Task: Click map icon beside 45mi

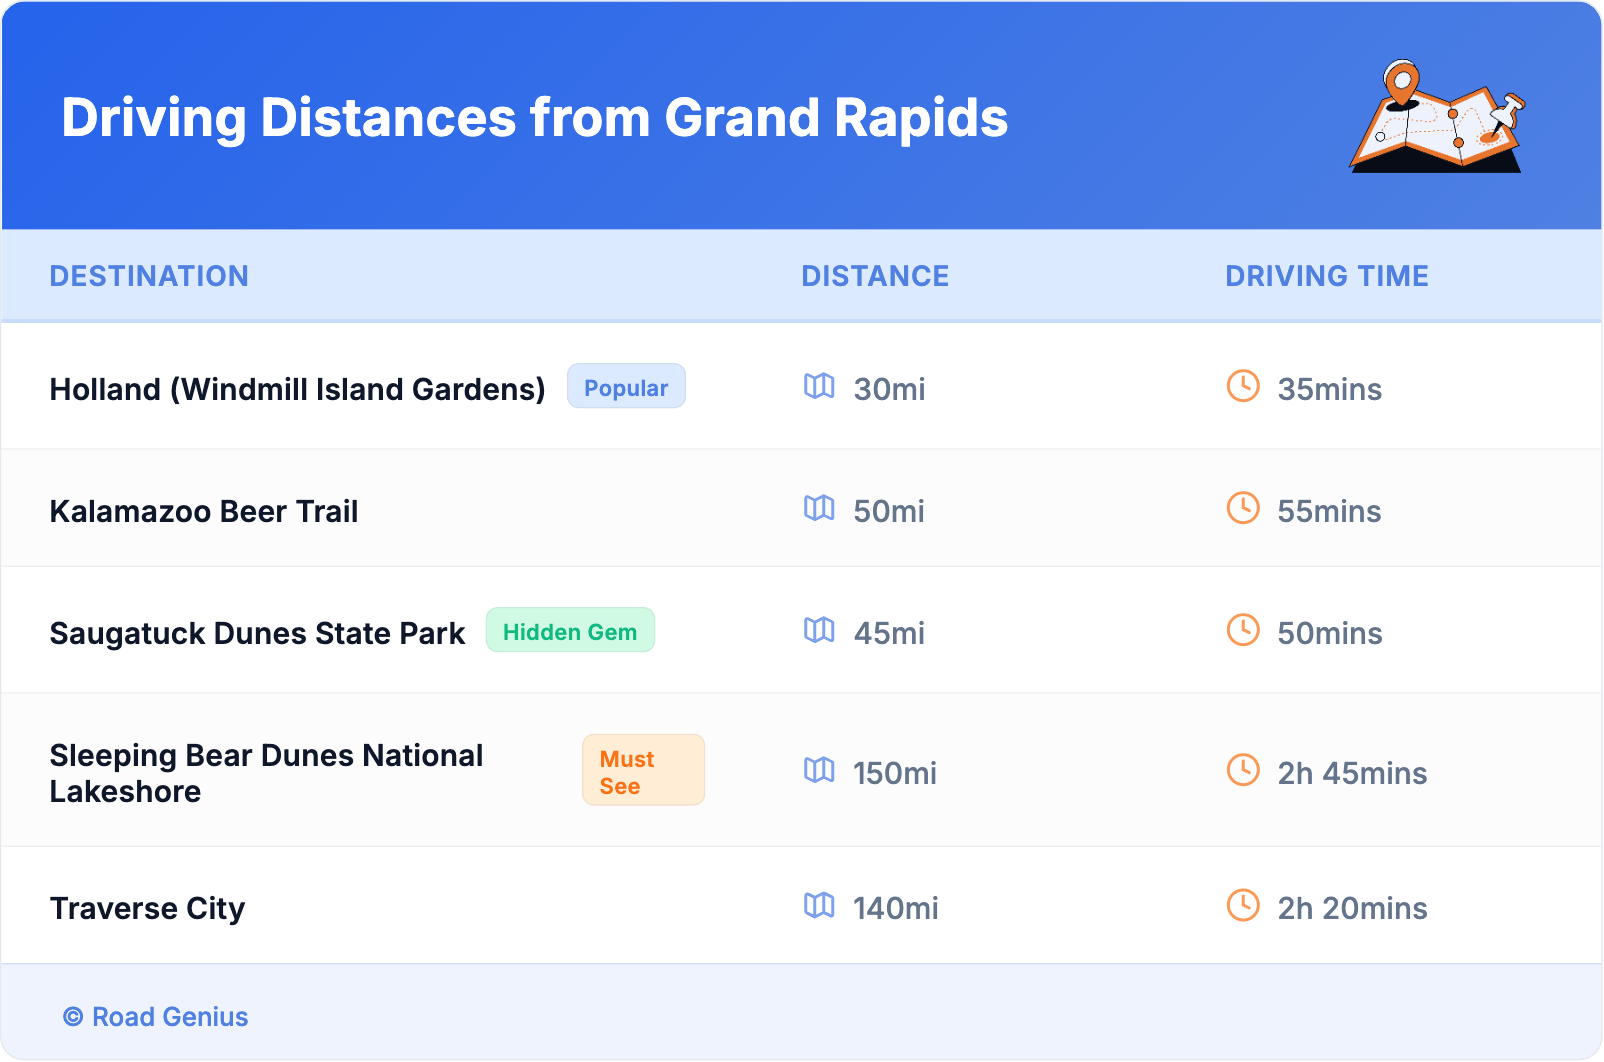Action: (819, 630)
